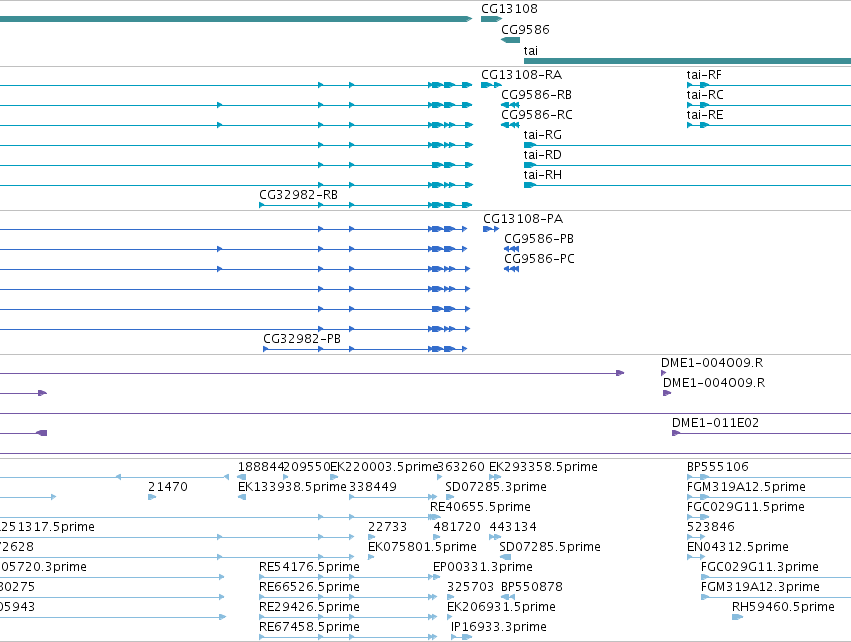
Task: Select EST label 338449
Action: (373, 487)
